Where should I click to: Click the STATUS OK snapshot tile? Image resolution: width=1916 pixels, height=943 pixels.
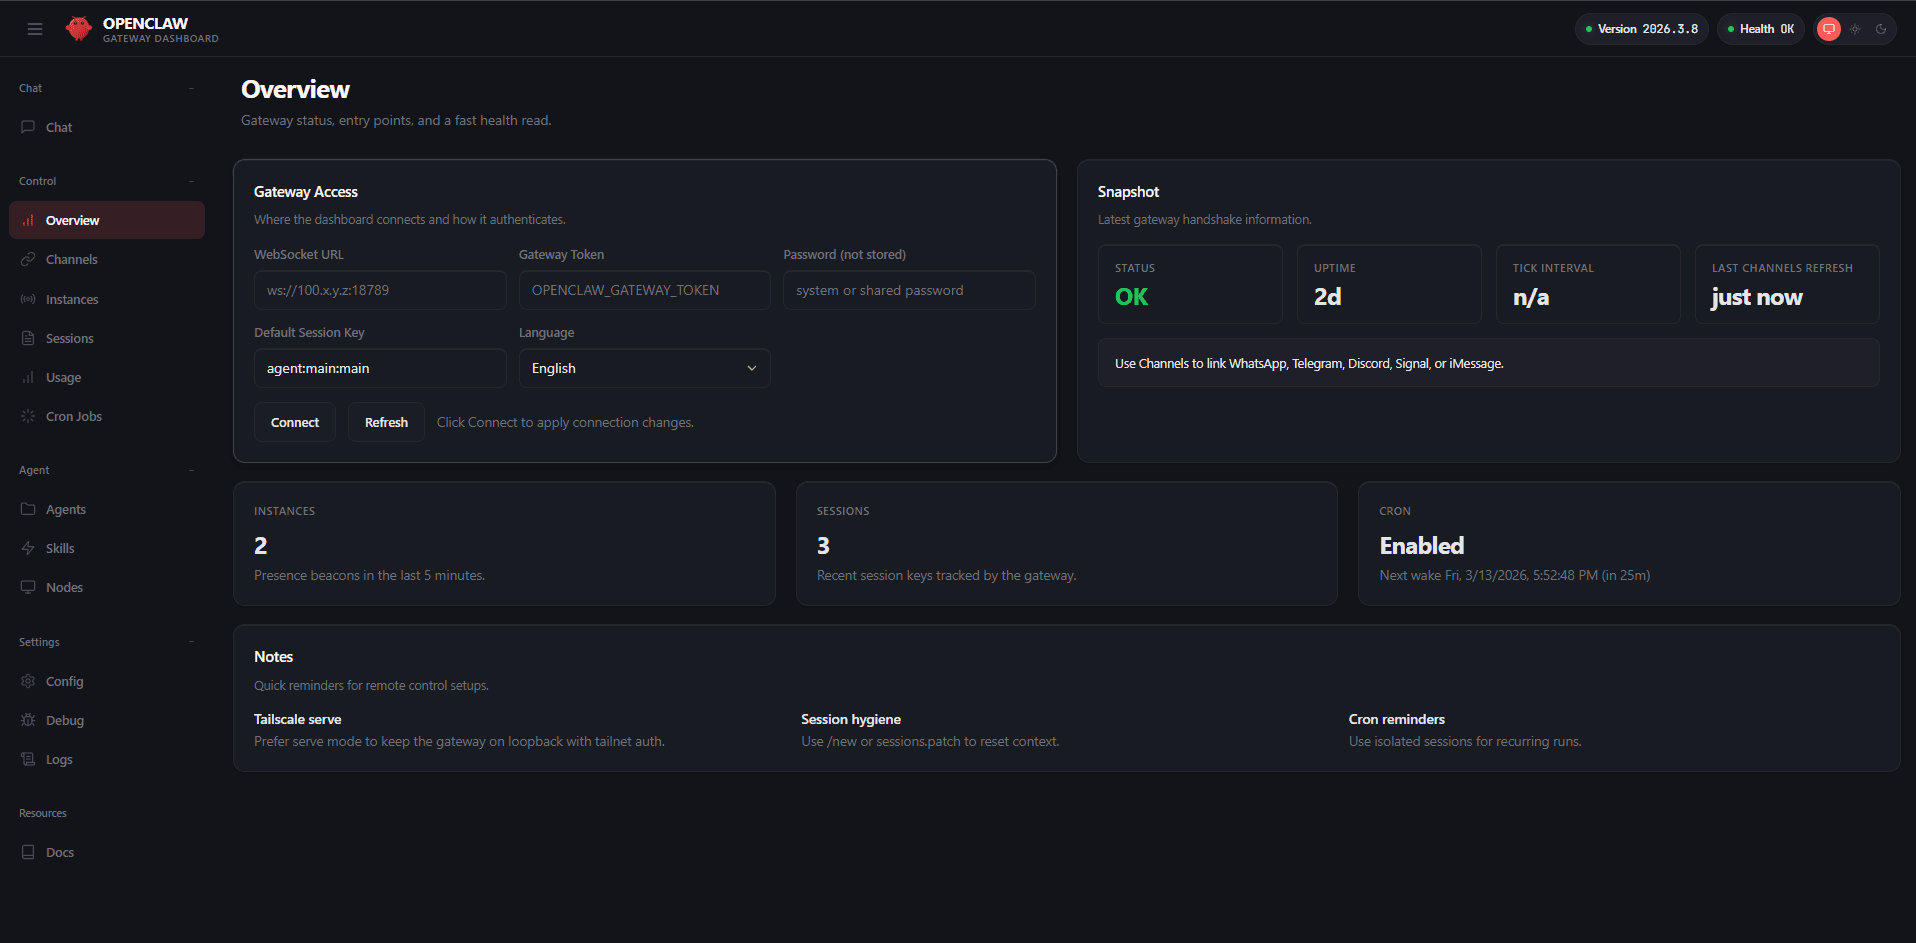pyautogui.click(x=1190, y=284)
